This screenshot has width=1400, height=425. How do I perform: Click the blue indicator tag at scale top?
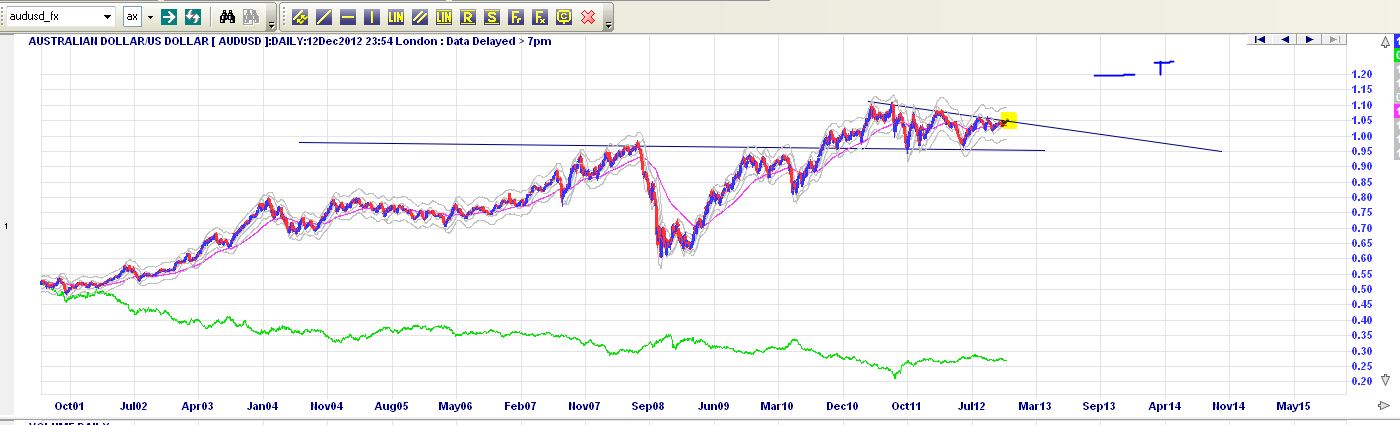[x=1397, y=41]
